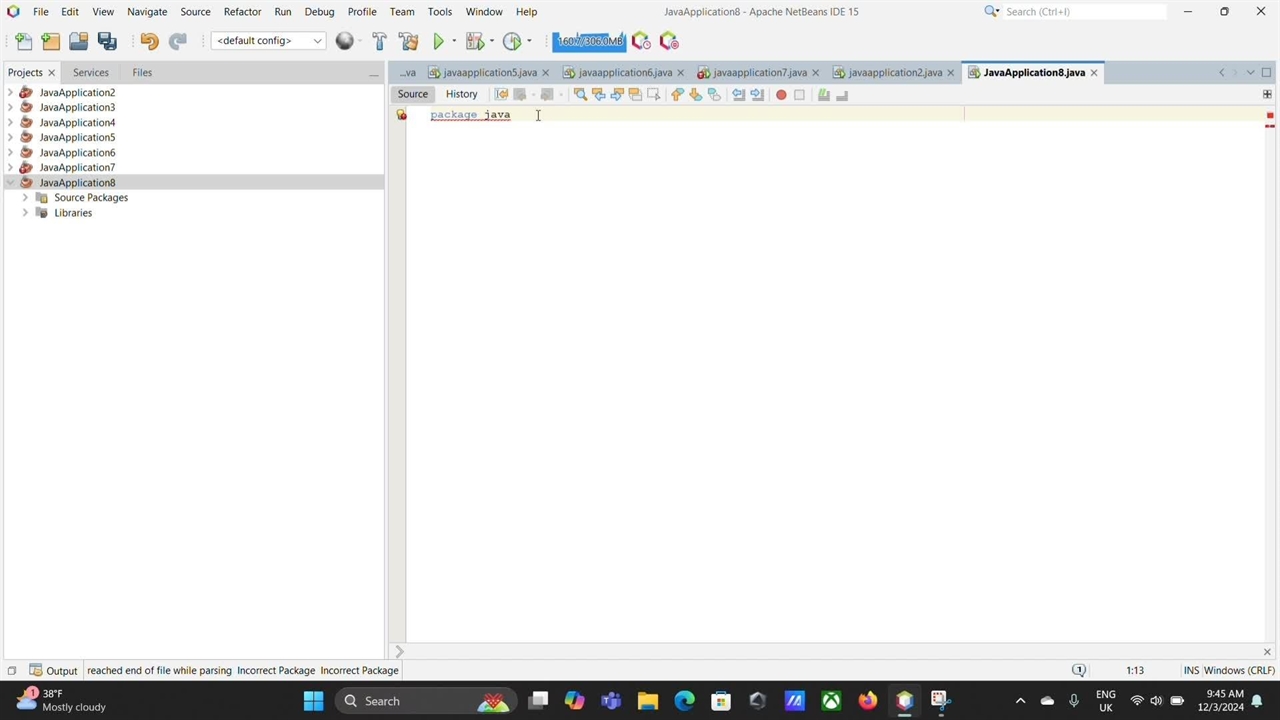Click the Clean and Build icon

click(408, 41)
